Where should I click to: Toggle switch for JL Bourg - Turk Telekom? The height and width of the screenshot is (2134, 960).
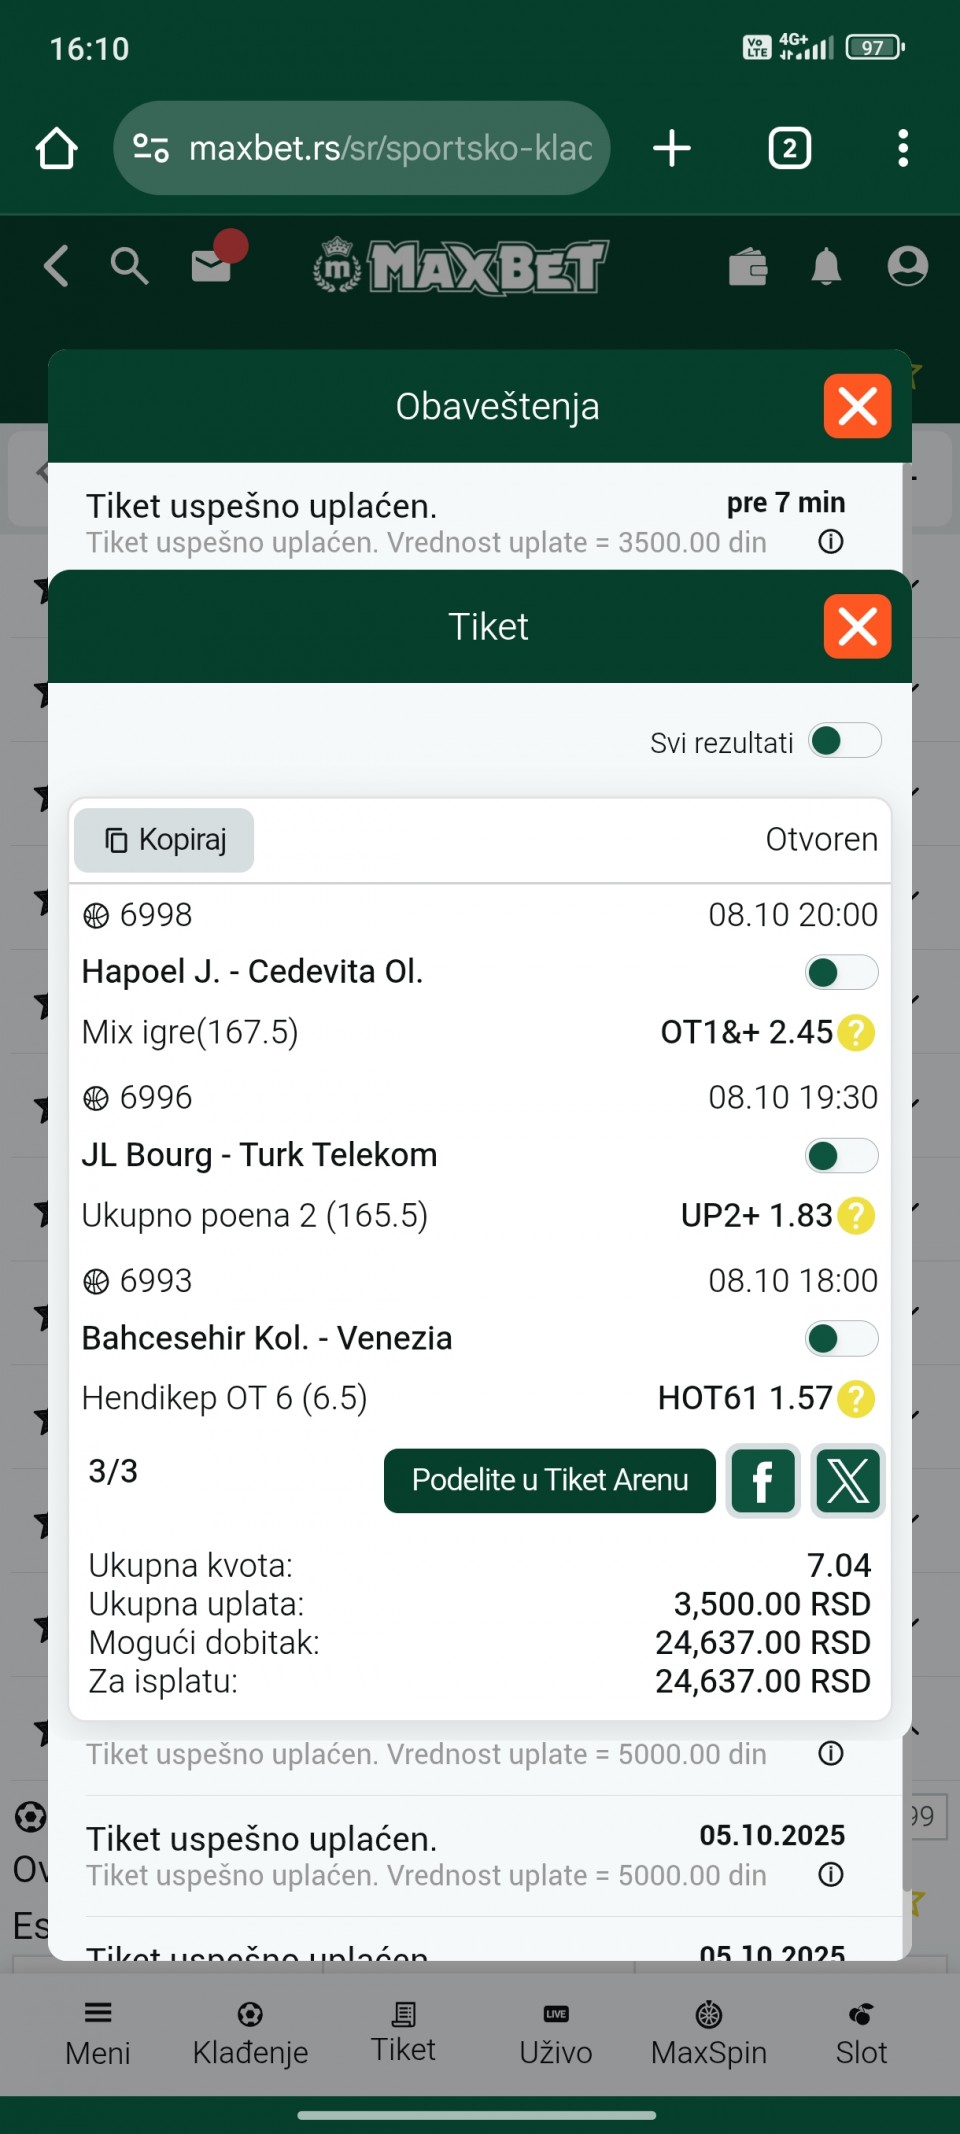click(x=841, y=1156)
